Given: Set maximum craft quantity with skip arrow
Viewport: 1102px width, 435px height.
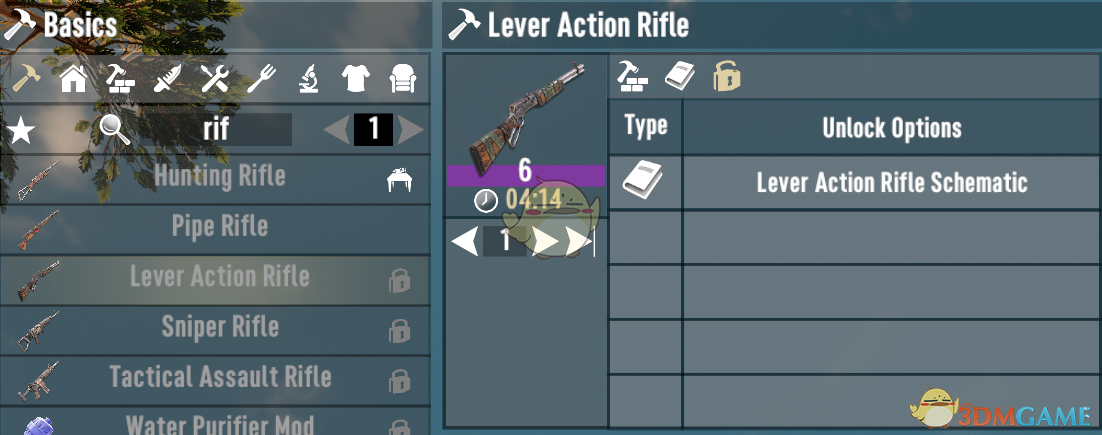Looking at the screenshot, I should click(580, 241).
